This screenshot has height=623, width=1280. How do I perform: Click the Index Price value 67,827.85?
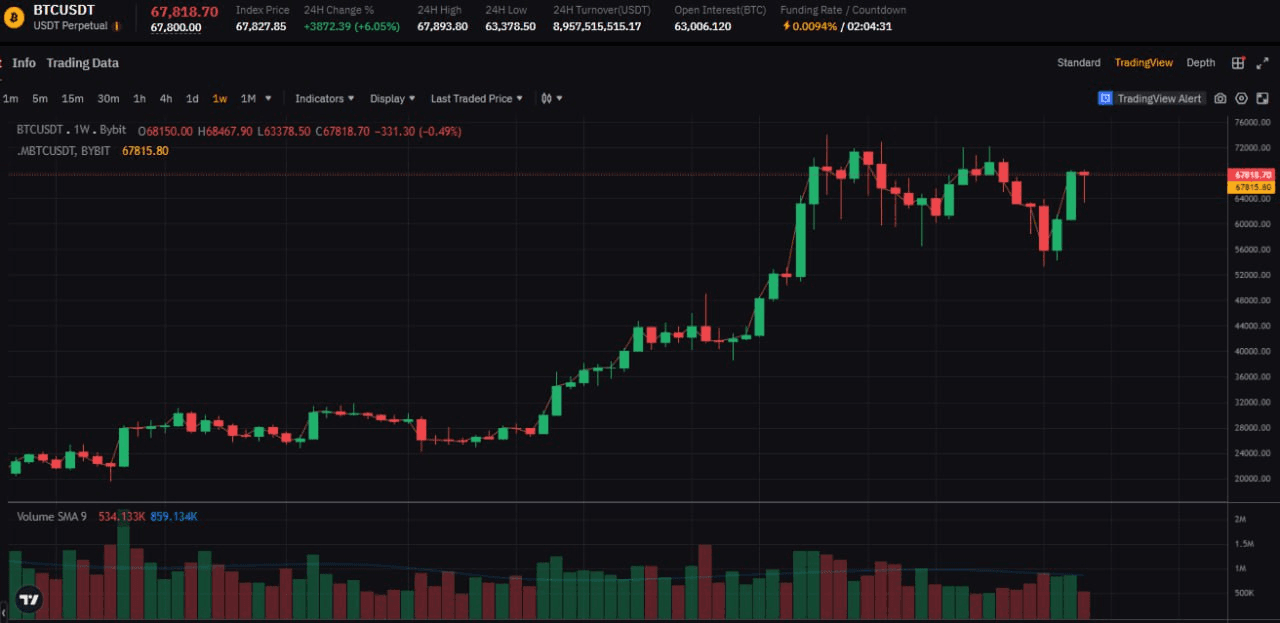(261, 27)
